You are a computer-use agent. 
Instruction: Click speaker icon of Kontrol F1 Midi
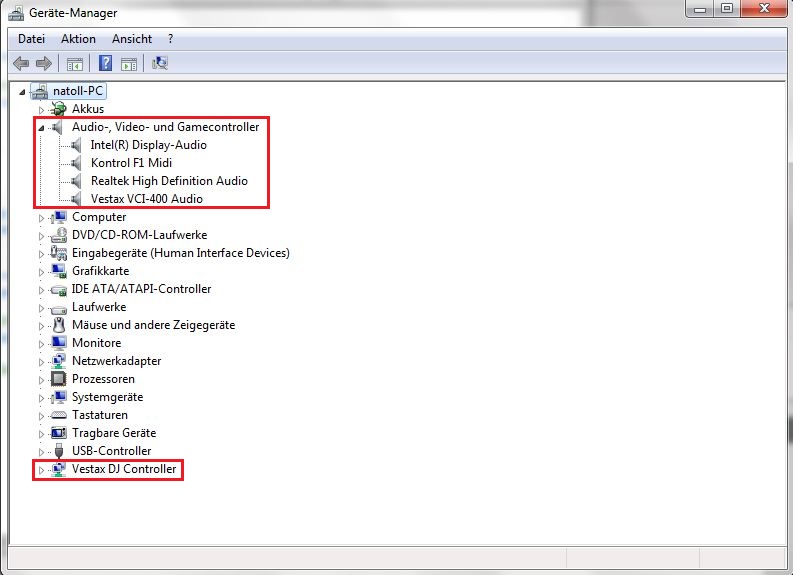tap(76, 163)
